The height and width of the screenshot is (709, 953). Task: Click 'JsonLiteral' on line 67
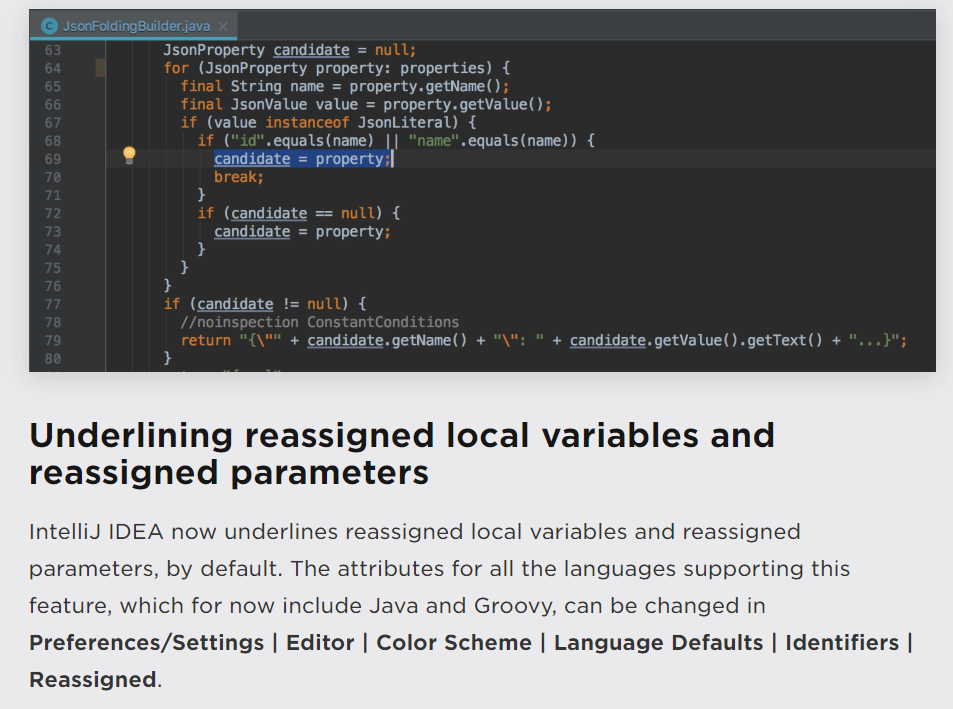tap(404, 123)
